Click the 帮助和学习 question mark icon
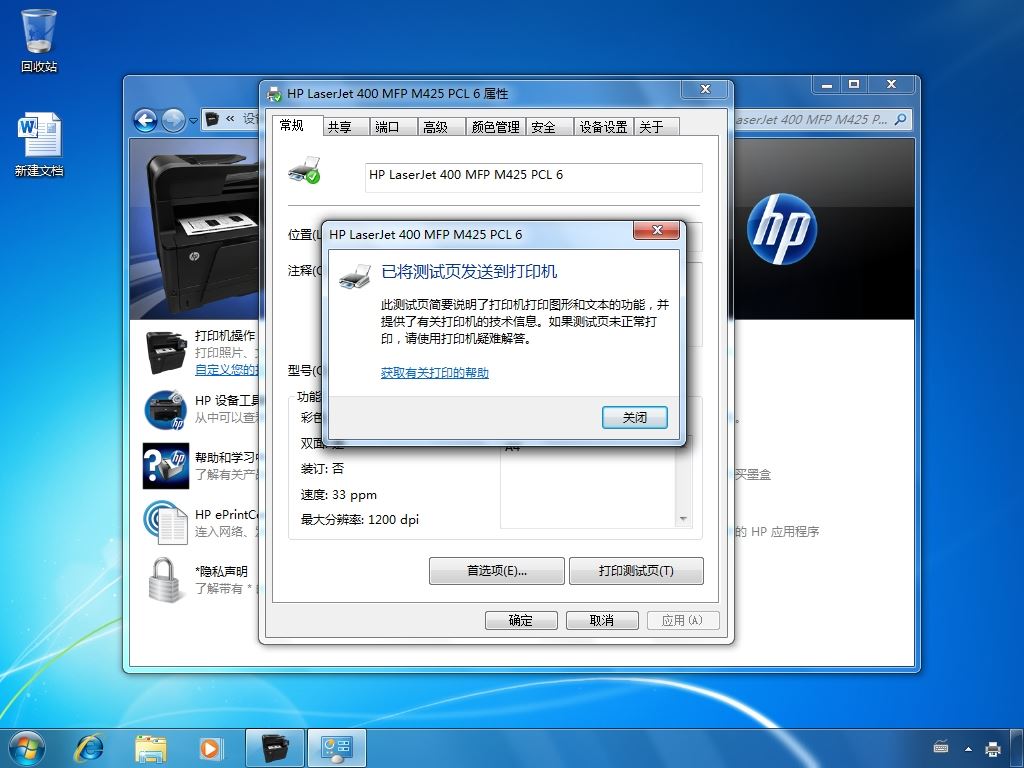Image resolution: width=1024 pixels, height=768 pixels. (165, 466)
